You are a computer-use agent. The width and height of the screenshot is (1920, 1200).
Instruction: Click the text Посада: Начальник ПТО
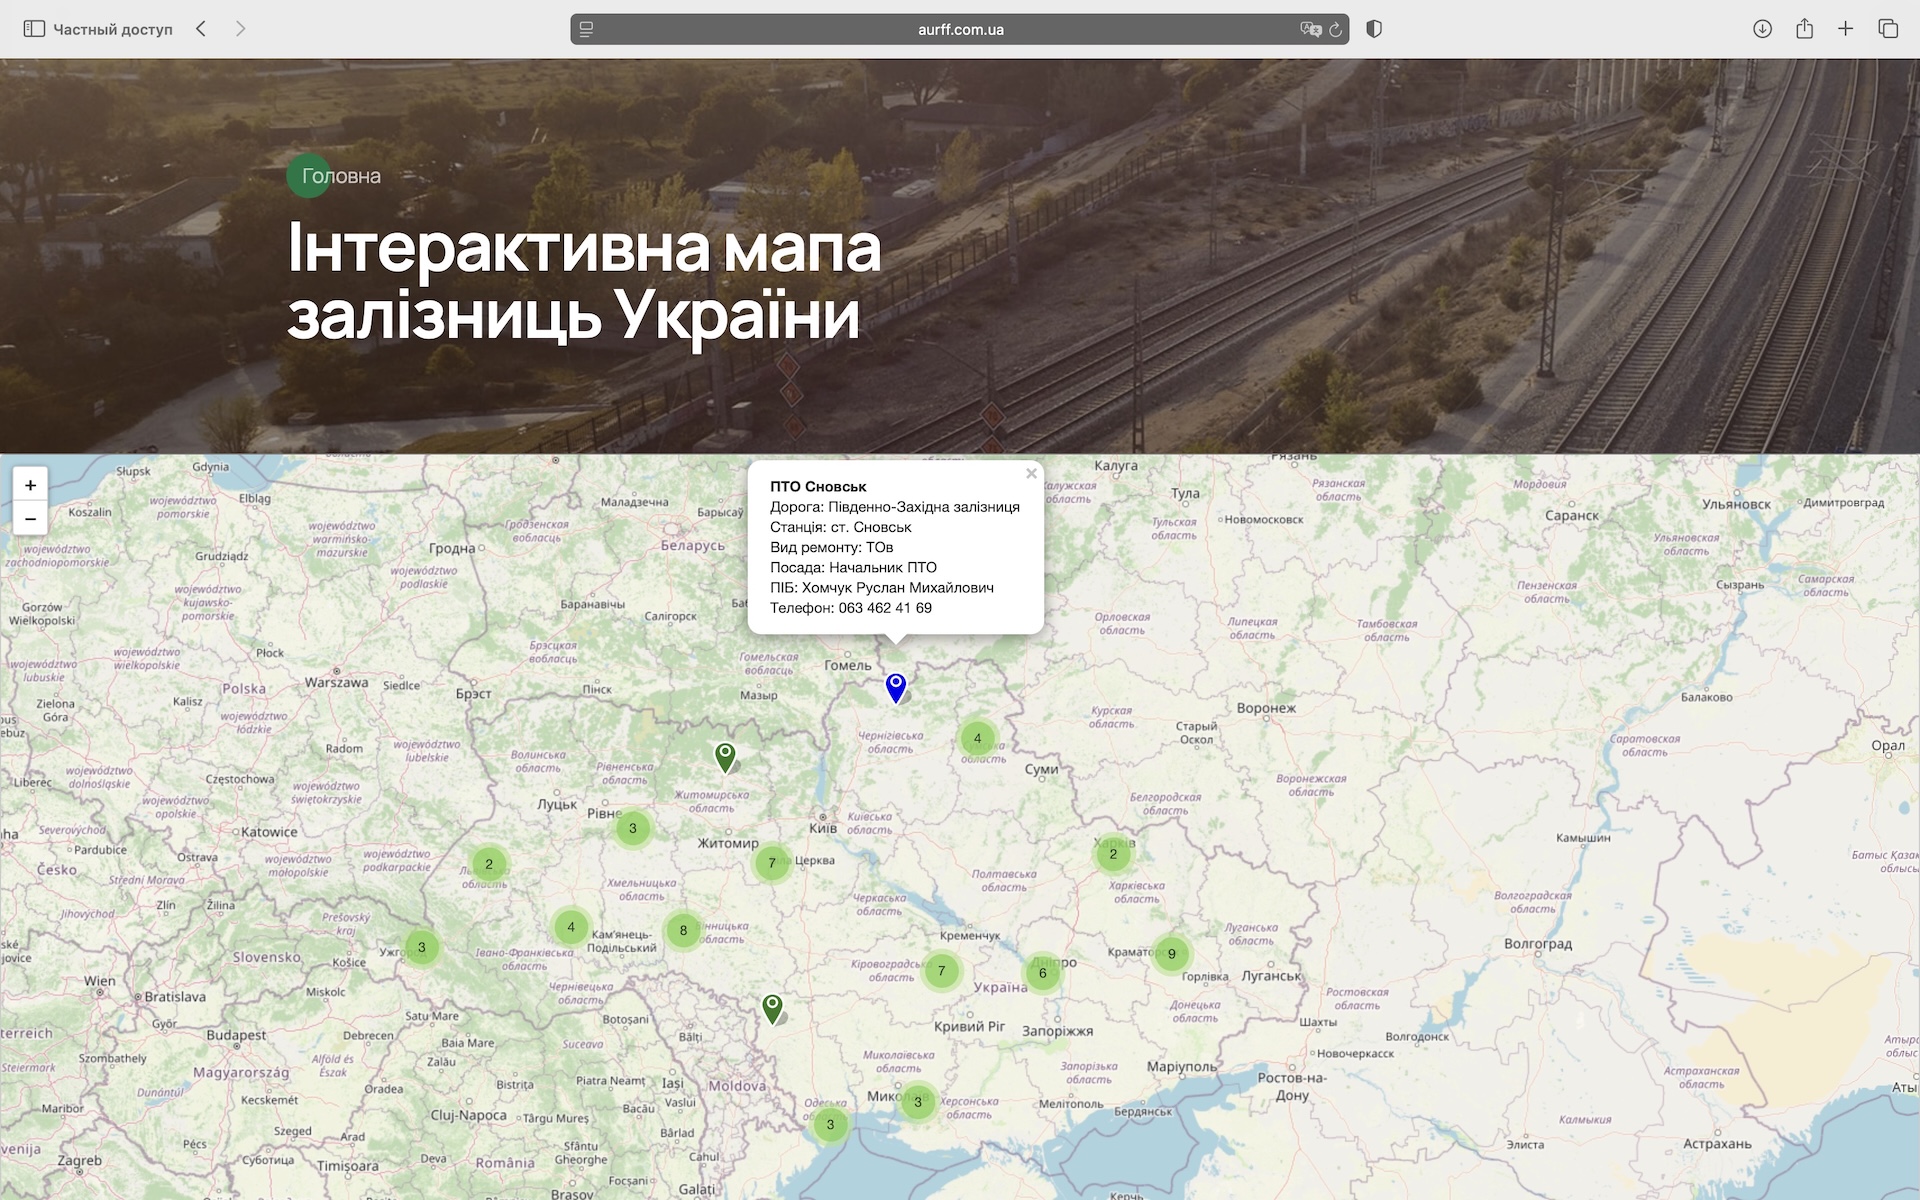tap(853, 567)
